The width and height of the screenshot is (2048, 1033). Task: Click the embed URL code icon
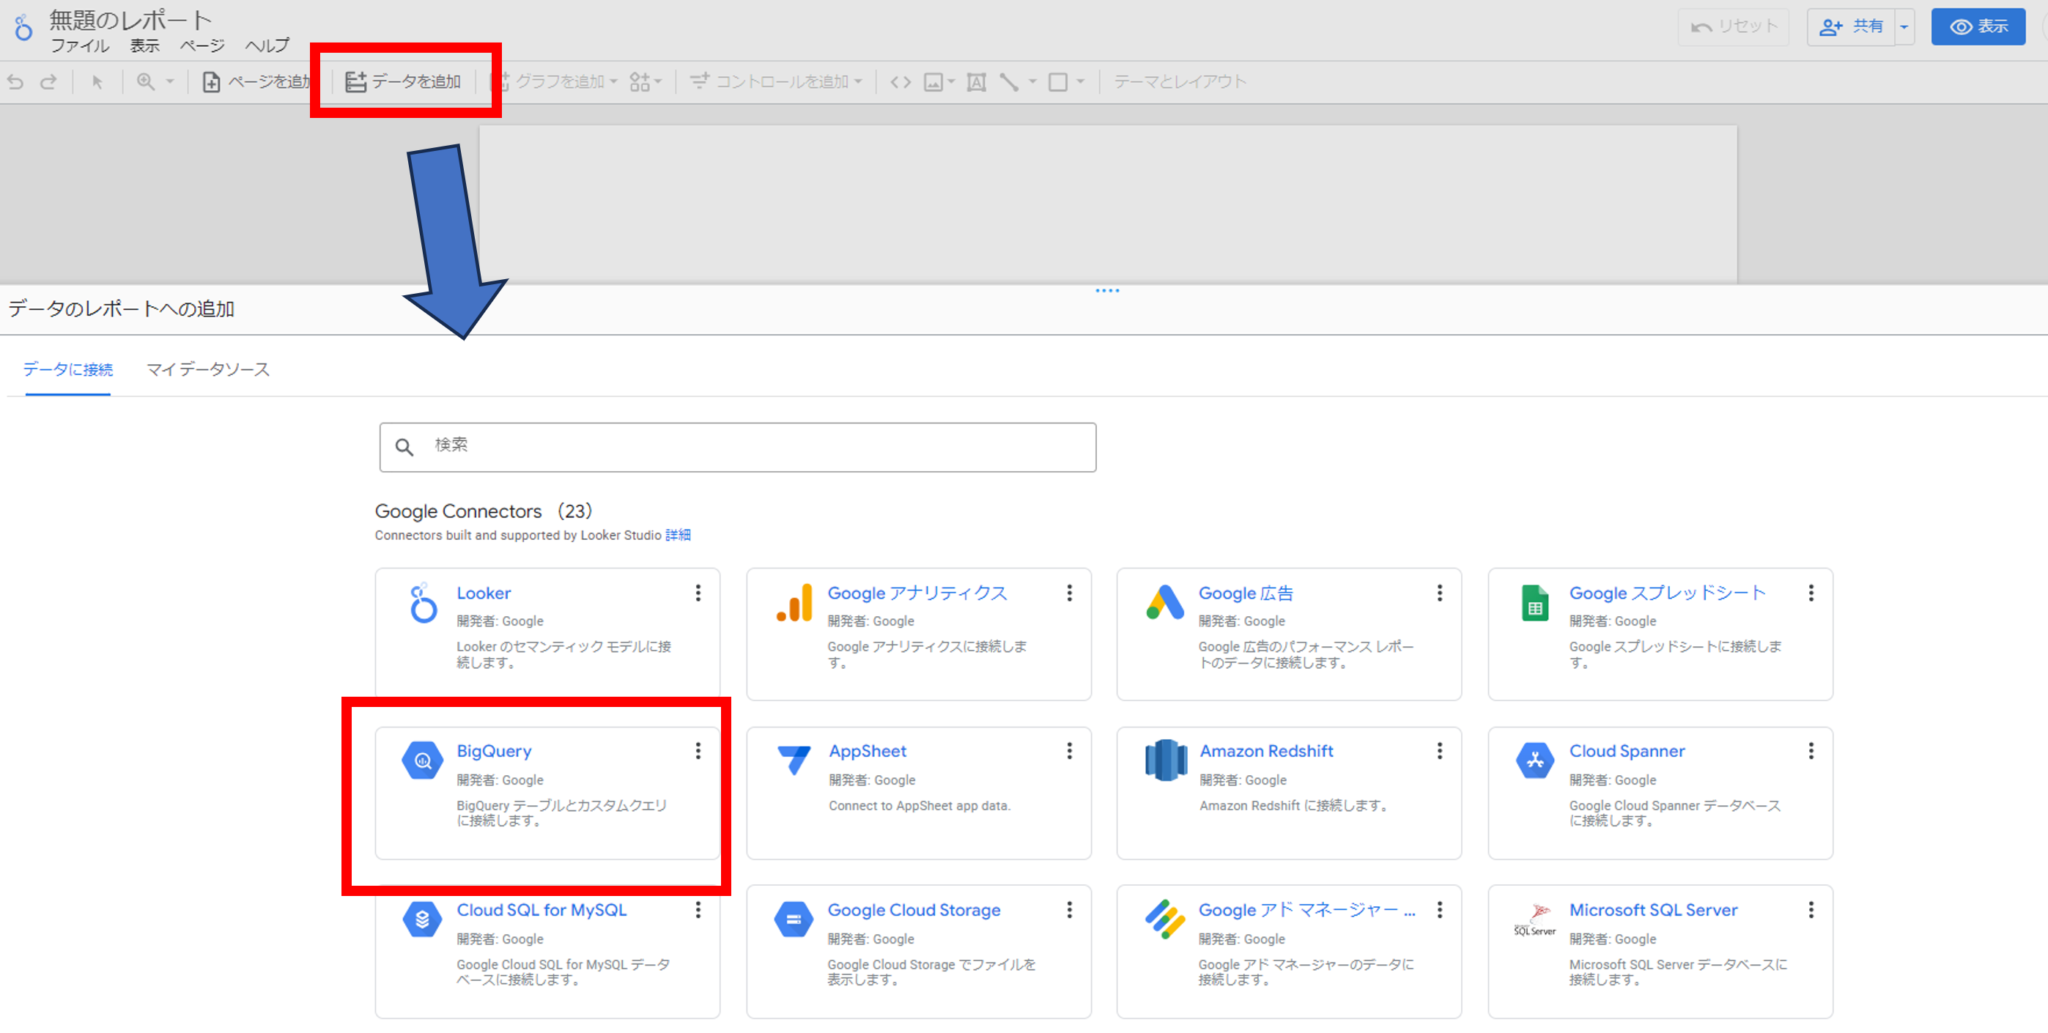coord(900,82)
